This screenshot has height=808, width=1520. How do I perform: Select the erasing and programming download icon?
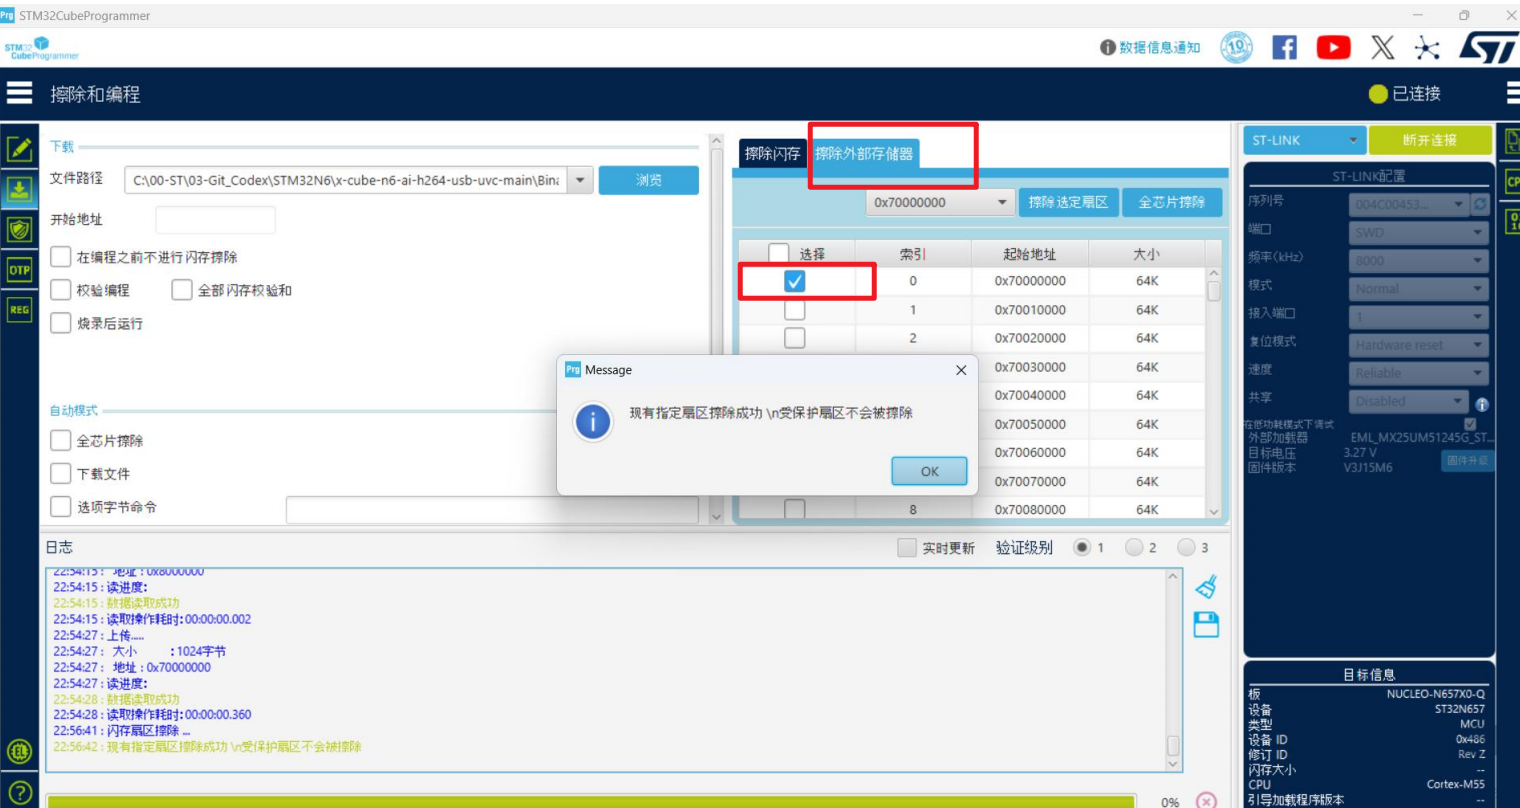19,189
